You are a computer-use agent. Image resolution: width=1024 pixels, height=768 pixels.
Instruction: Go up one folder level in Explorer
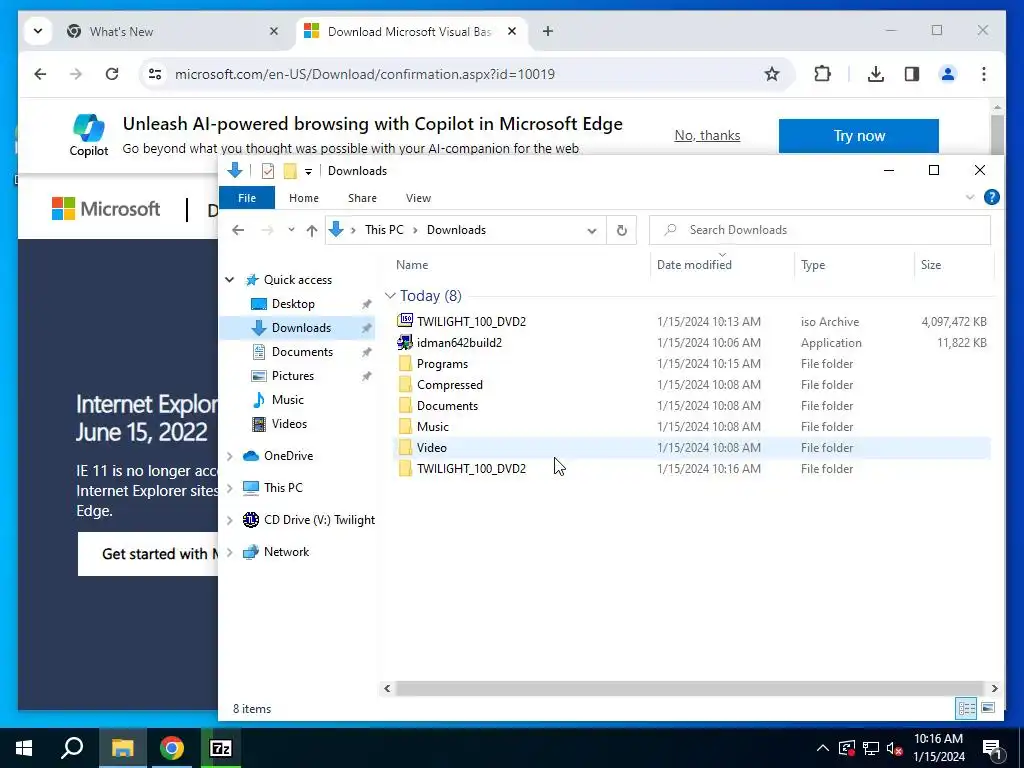(312, 230)
